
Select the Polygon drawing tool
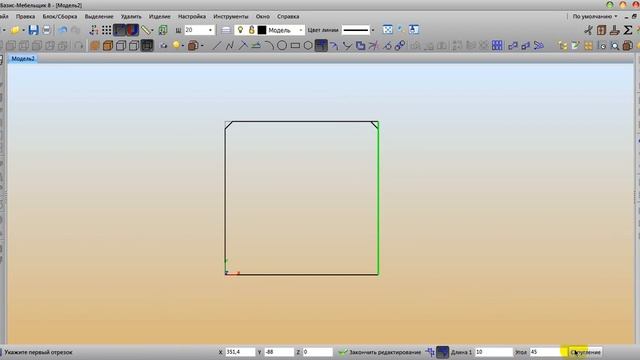click(x=308, y=45)
